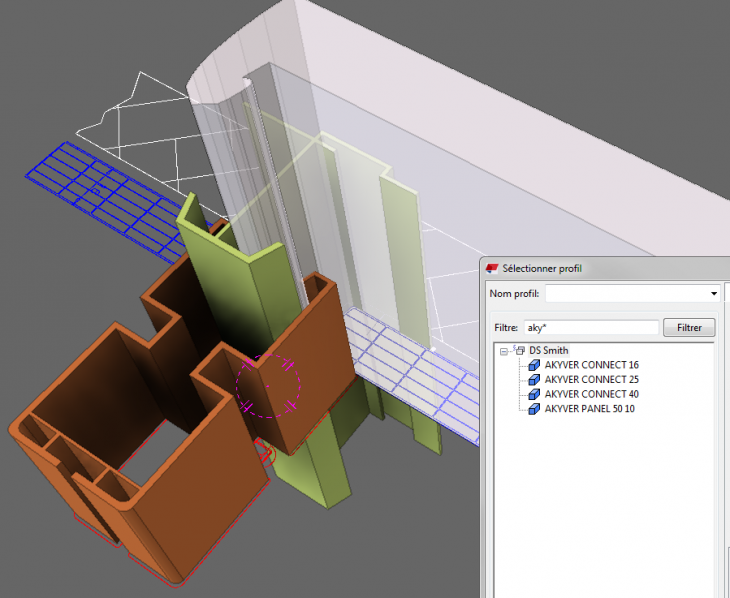The height and width of the screenshot is (598, 730).
Task: Click the AKYVER CONNECT 16 cube icon
Action: 535,365
